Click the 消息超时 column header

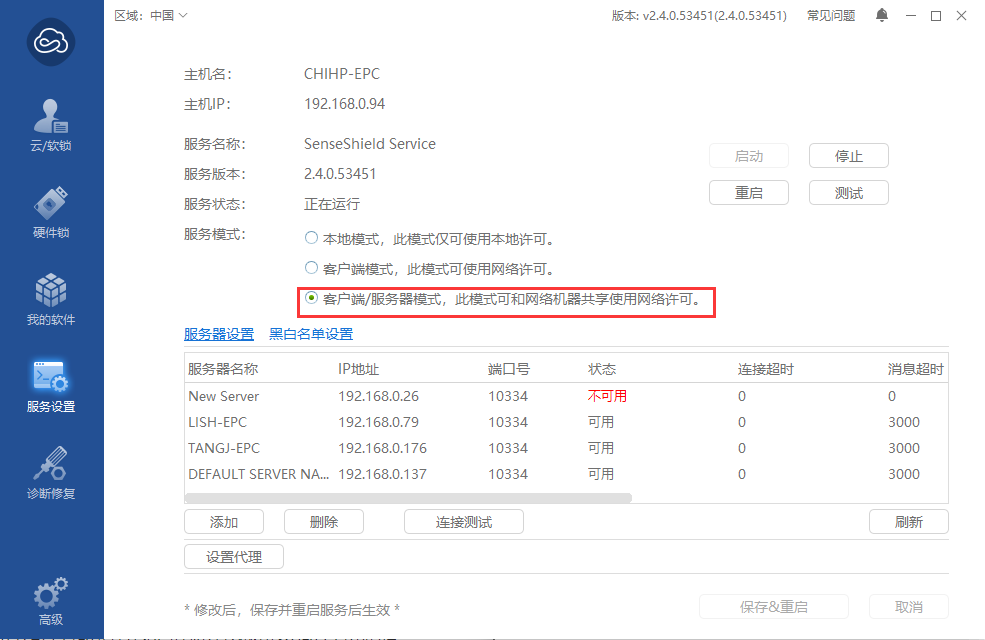point(916,369)
